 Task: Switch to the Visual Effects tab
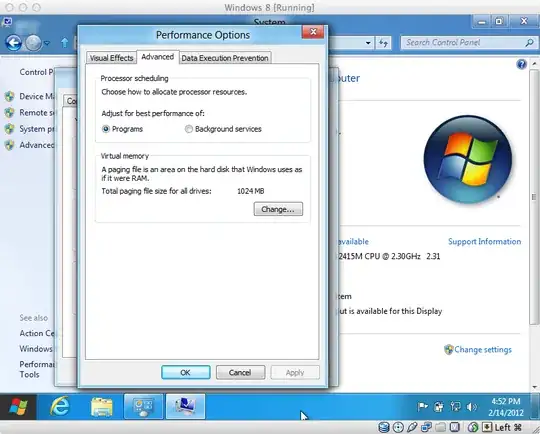point(111,58)
